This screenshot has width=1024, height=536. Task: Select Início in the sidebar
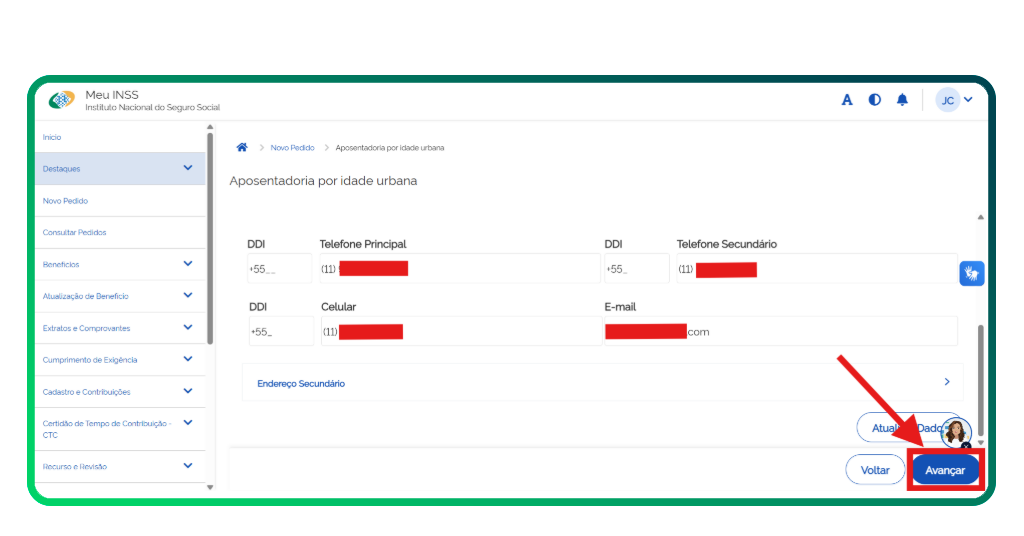coord(52,137)
